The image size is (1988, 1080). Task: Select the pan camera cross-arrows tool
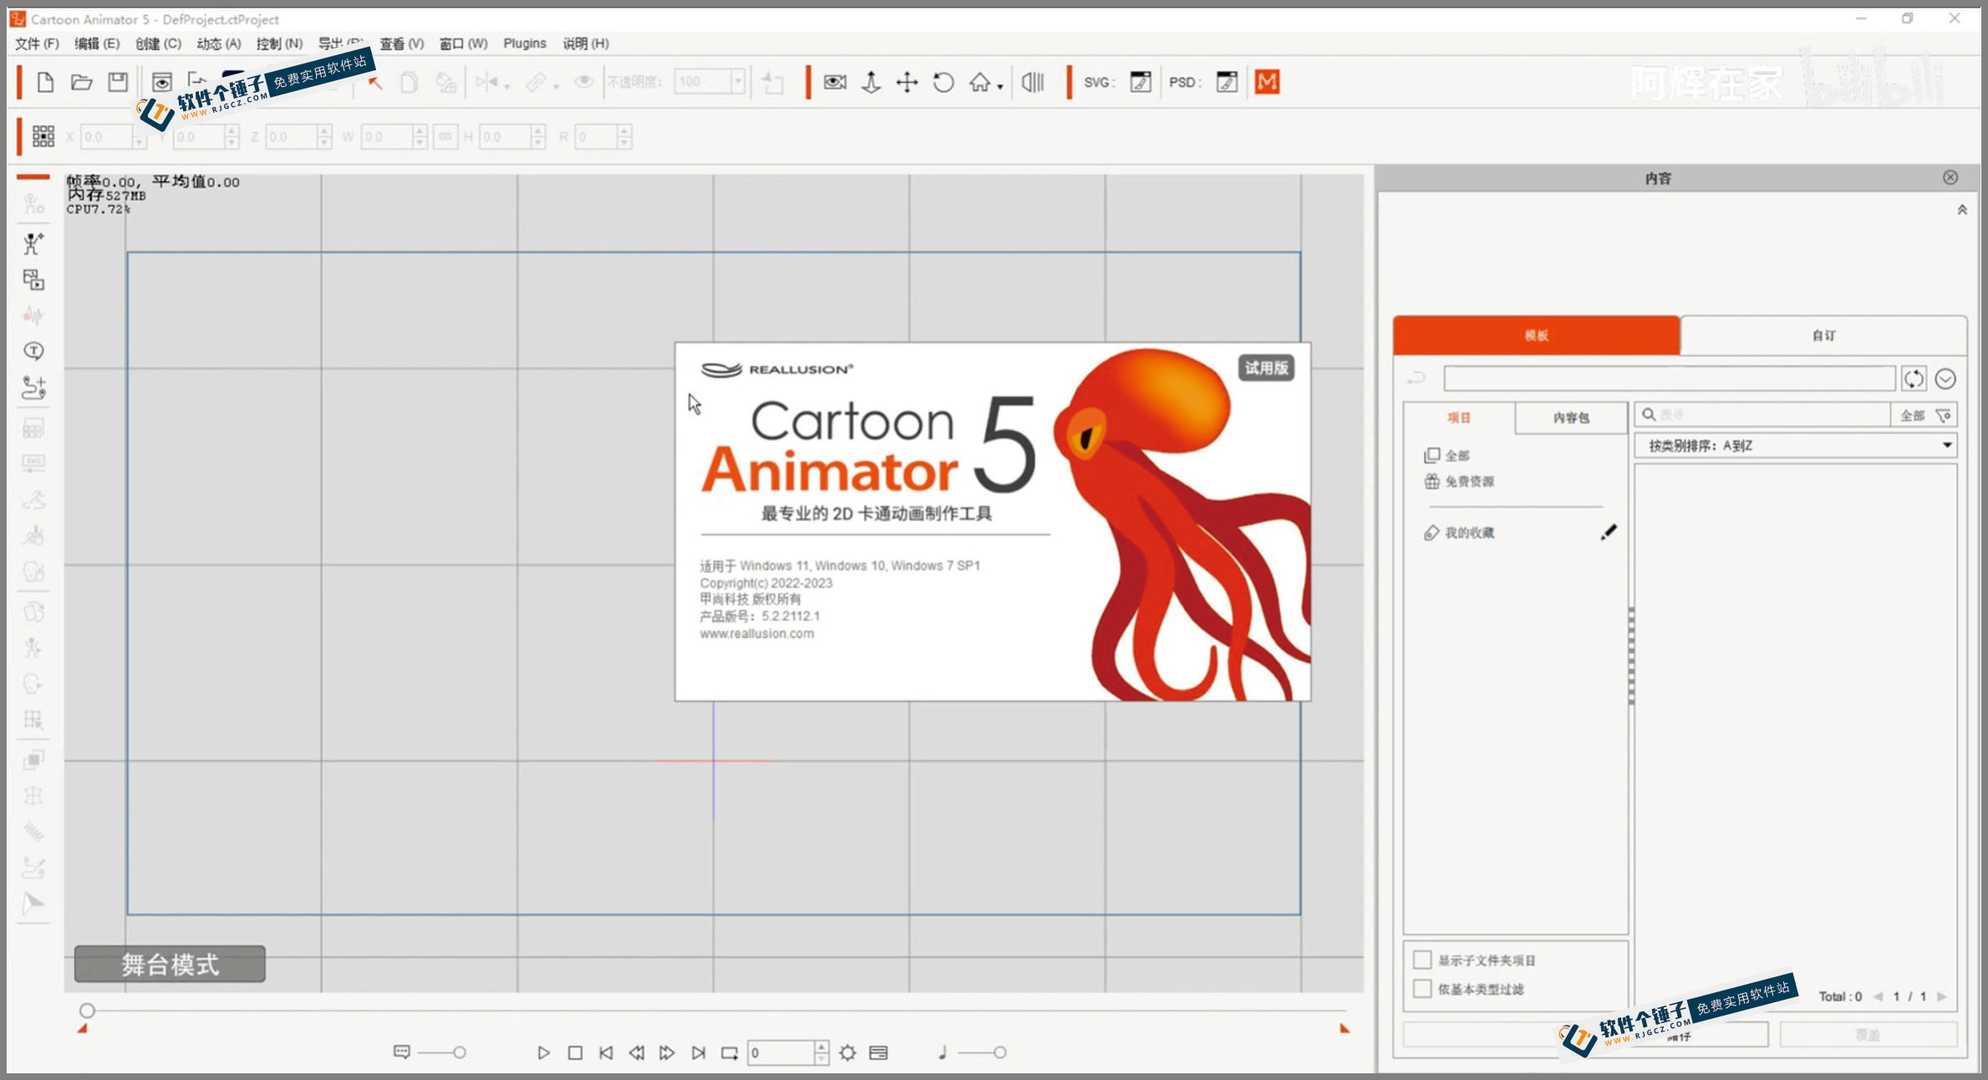pos(907,82)
